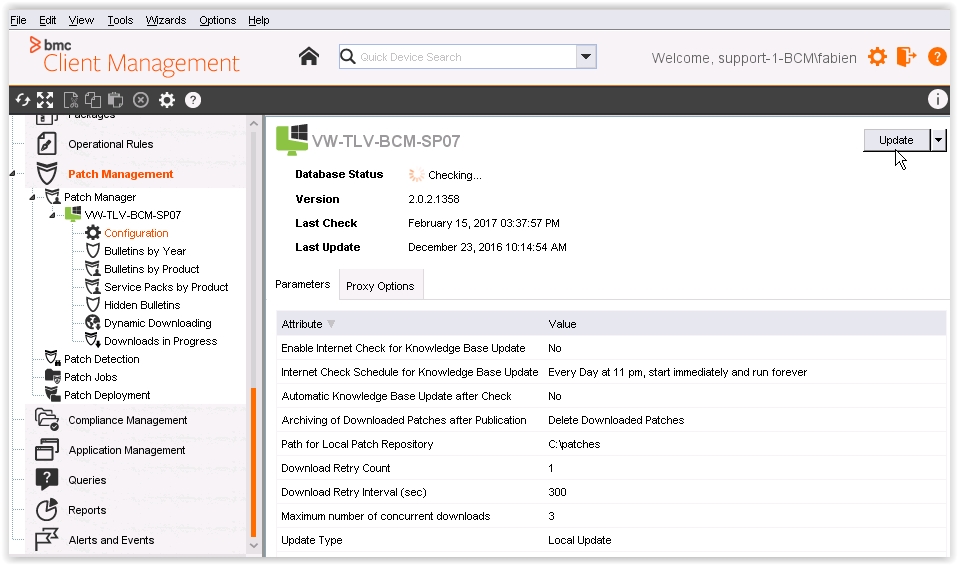The width and height of the screenshot is (958, 565).
Task: Open the toolbar Properties gear icon
Action: 167,100
